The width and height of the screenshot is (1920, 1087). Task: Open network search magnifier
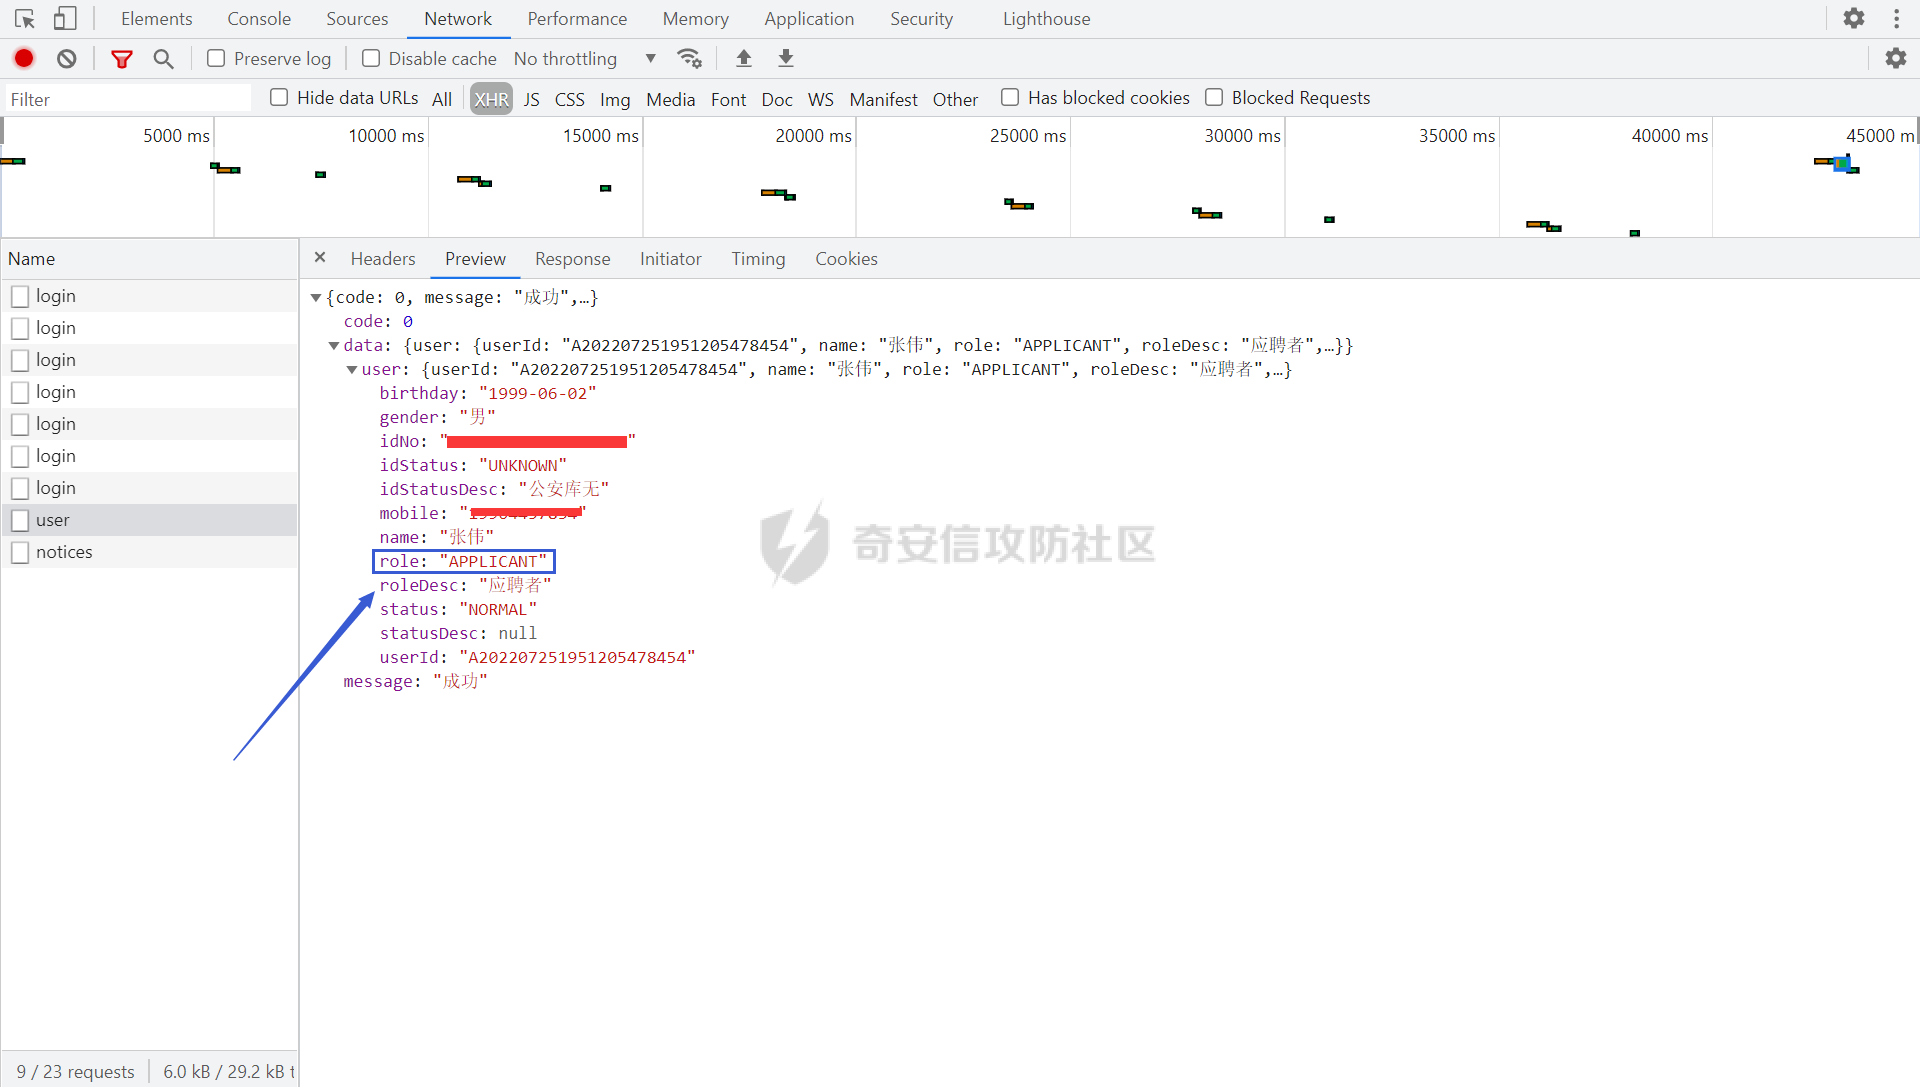point(164,59)
